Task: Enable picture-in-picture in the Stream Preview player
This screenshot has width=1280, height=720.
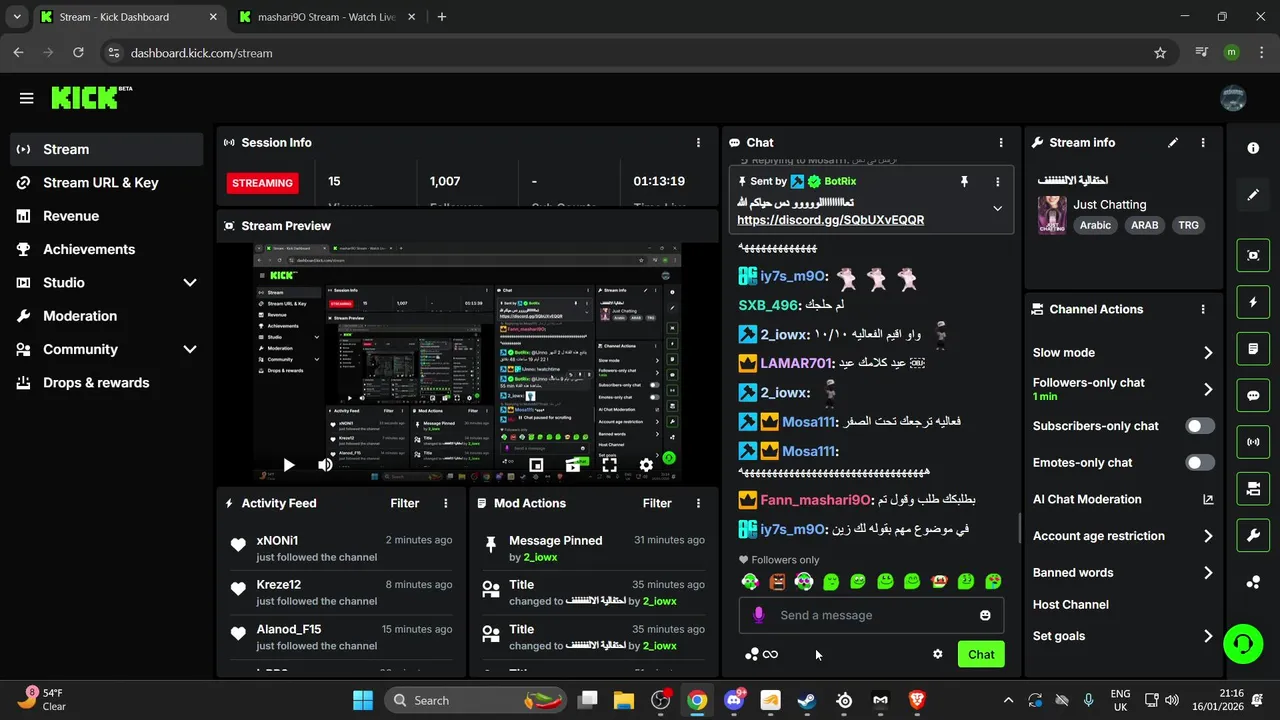Action: click(x=536, y=465)
